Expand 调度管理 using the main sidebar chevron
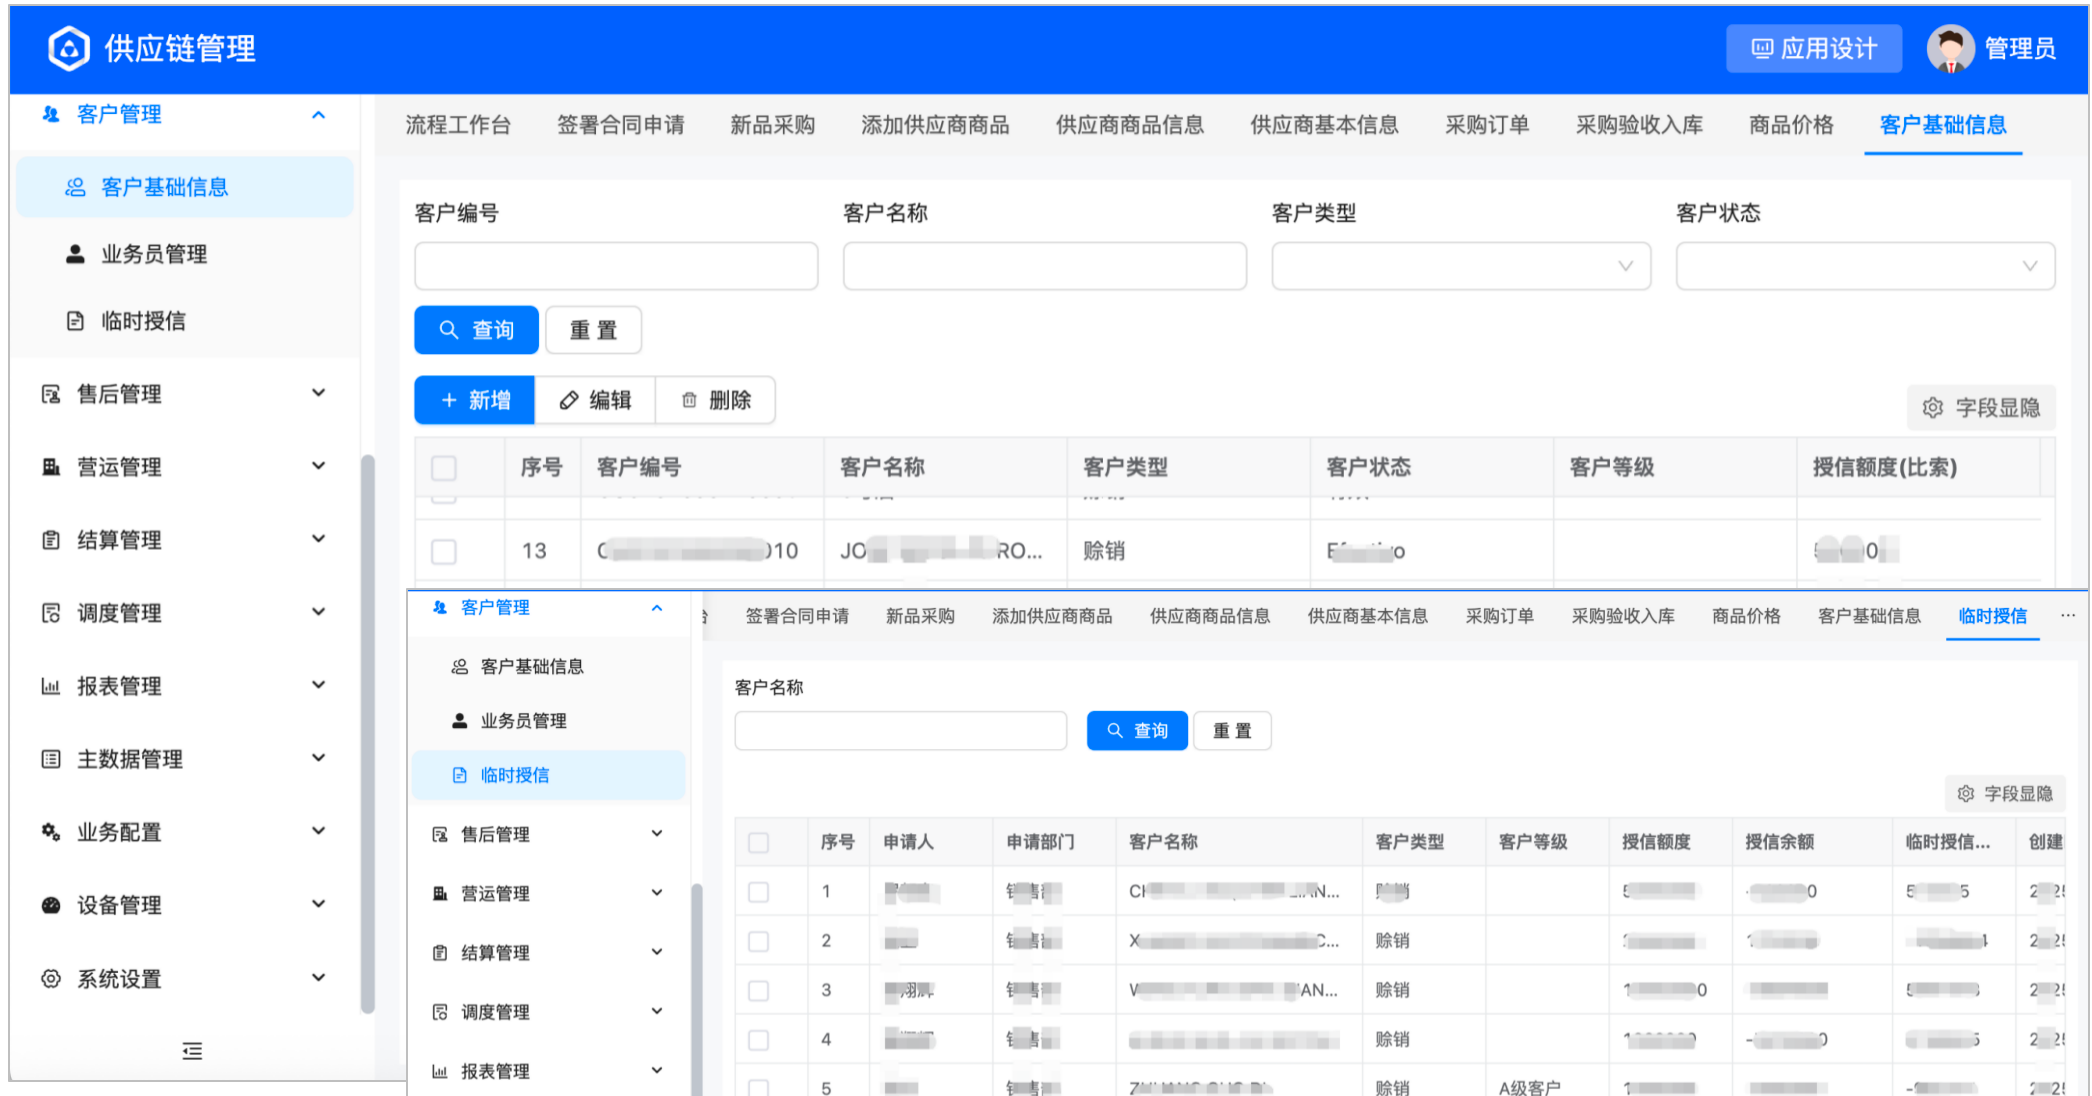 click(x=318, y=612)
